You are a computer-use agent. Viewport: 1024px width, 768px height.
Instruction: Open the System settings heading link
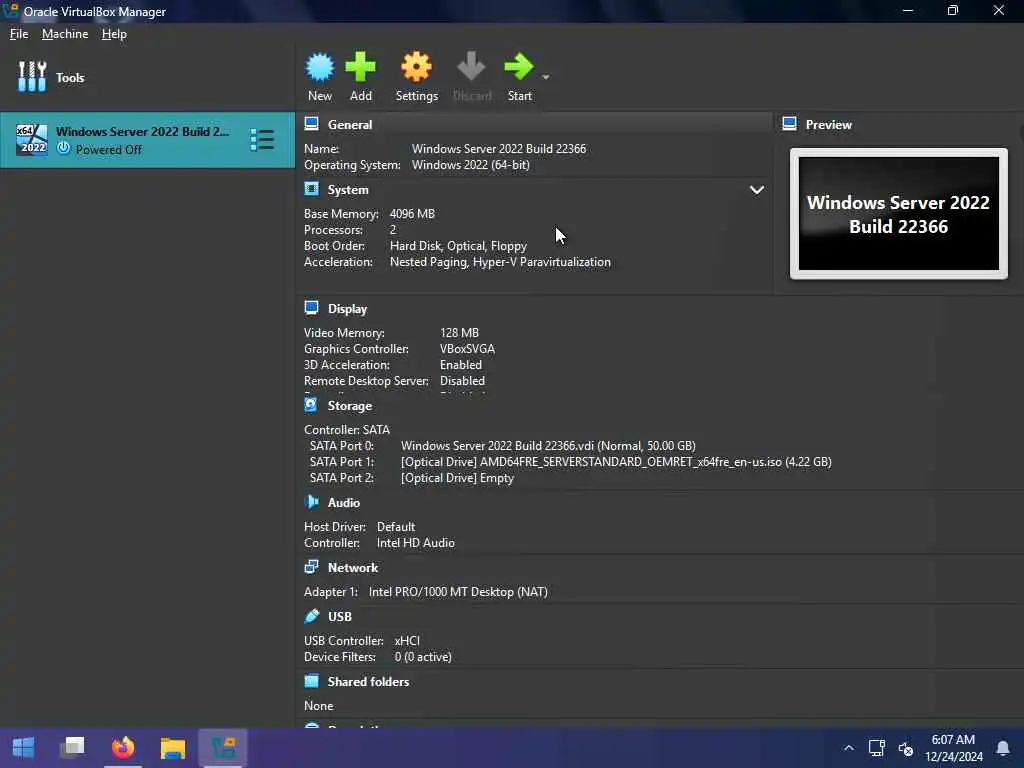point(348,190)
